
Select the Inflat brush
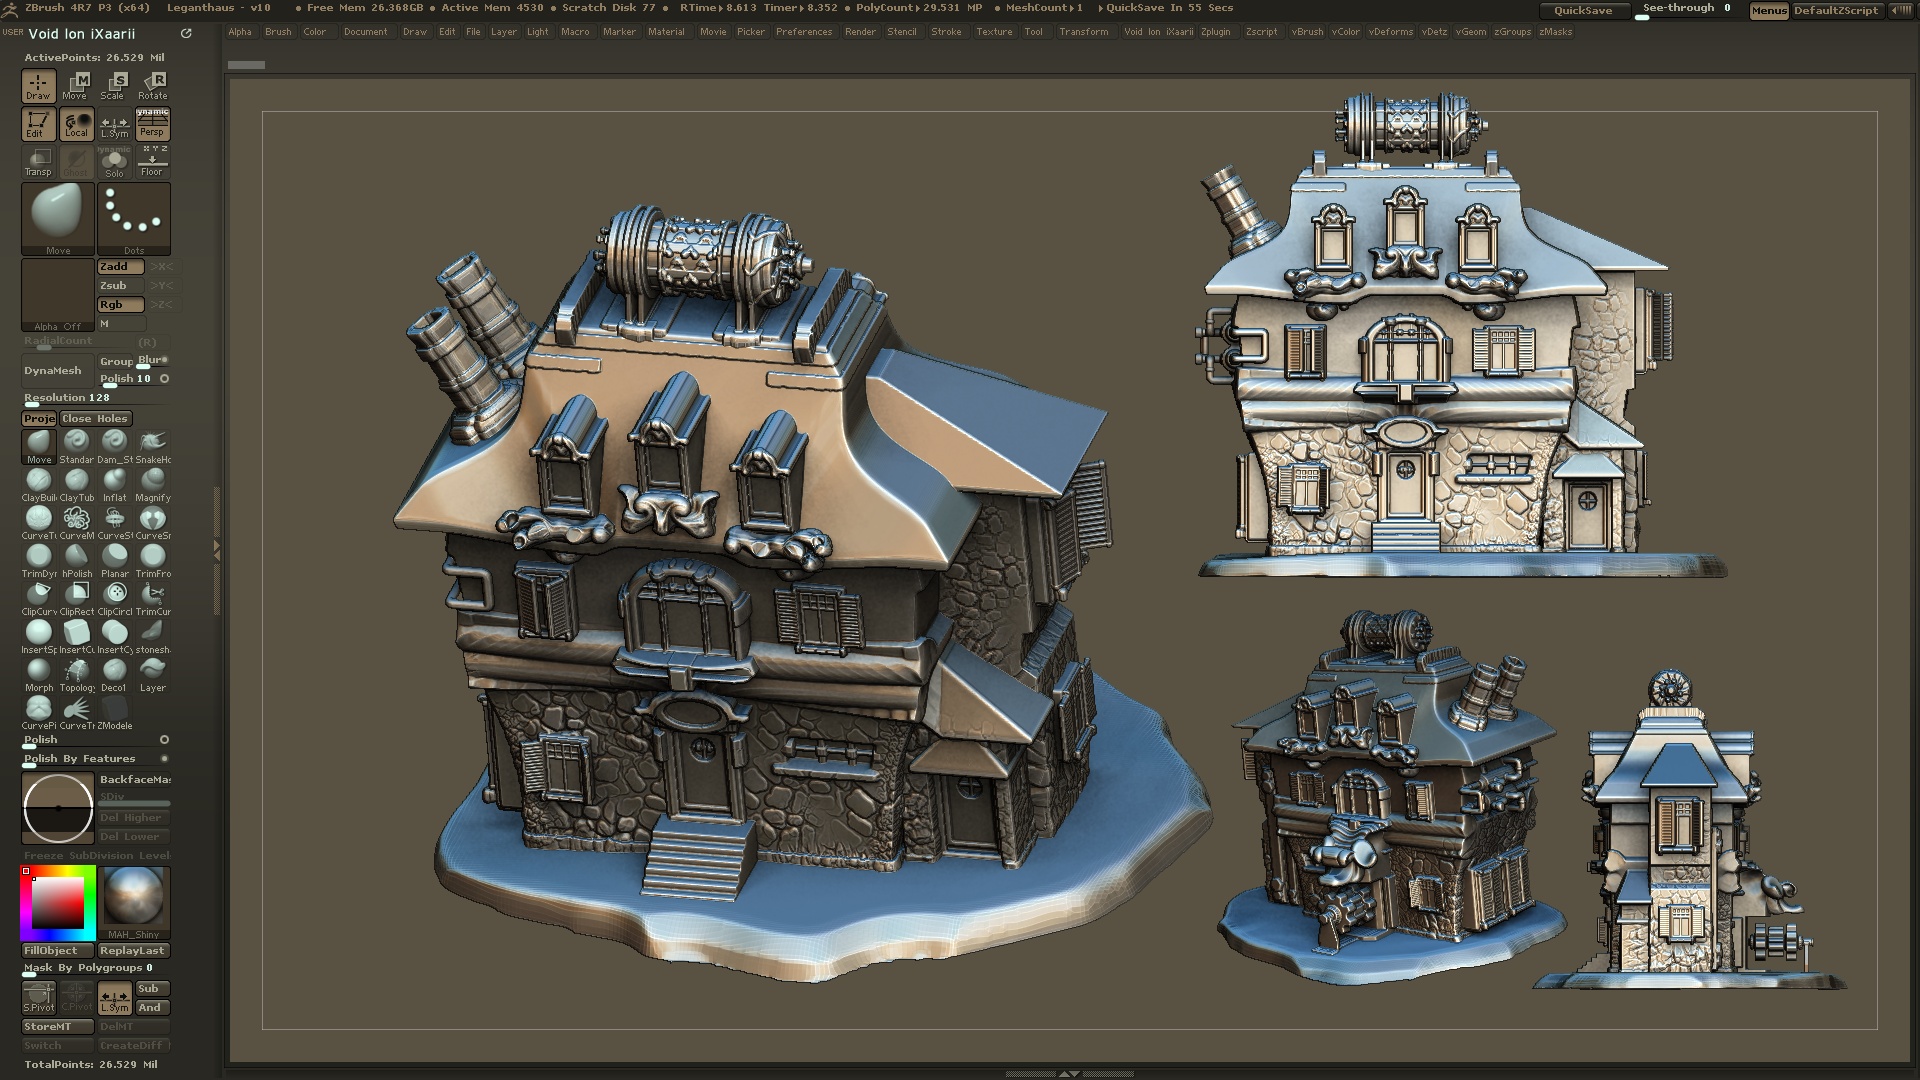[115, 480]
